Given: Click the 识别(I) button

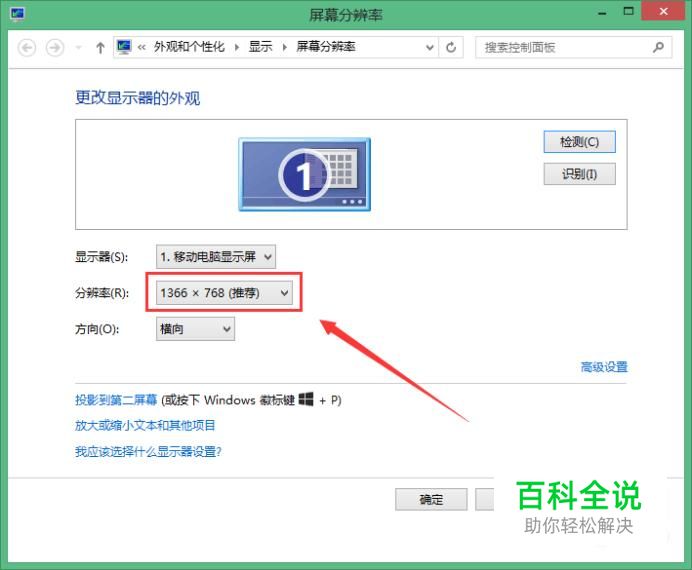Looking at the screenshot, I should (x=579, y=174).
